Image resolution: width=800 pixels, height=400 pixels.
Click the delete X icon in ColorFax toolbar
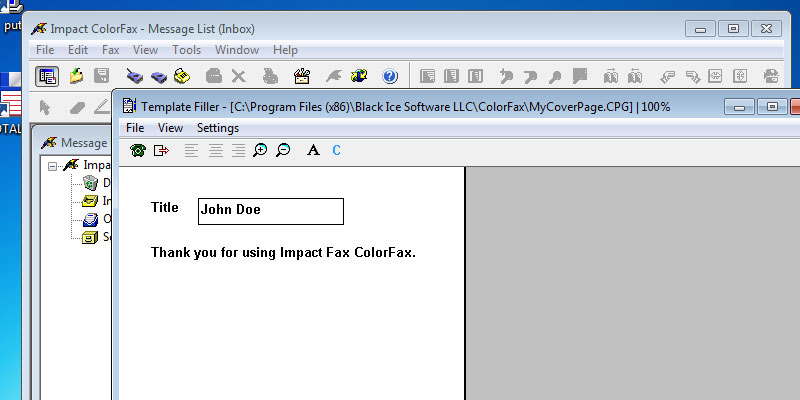239,76
